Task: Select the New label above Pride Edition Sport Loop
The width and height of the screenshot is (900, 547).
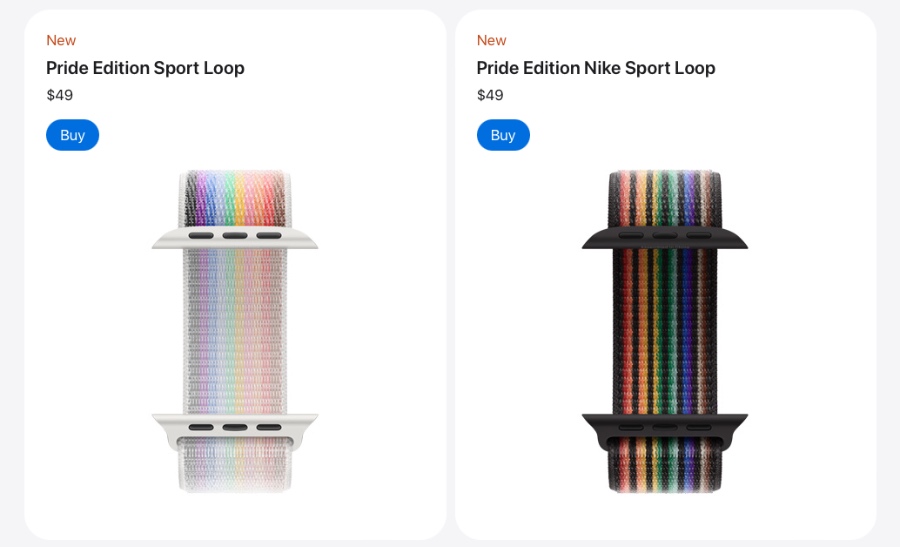Action: (61, 40)
